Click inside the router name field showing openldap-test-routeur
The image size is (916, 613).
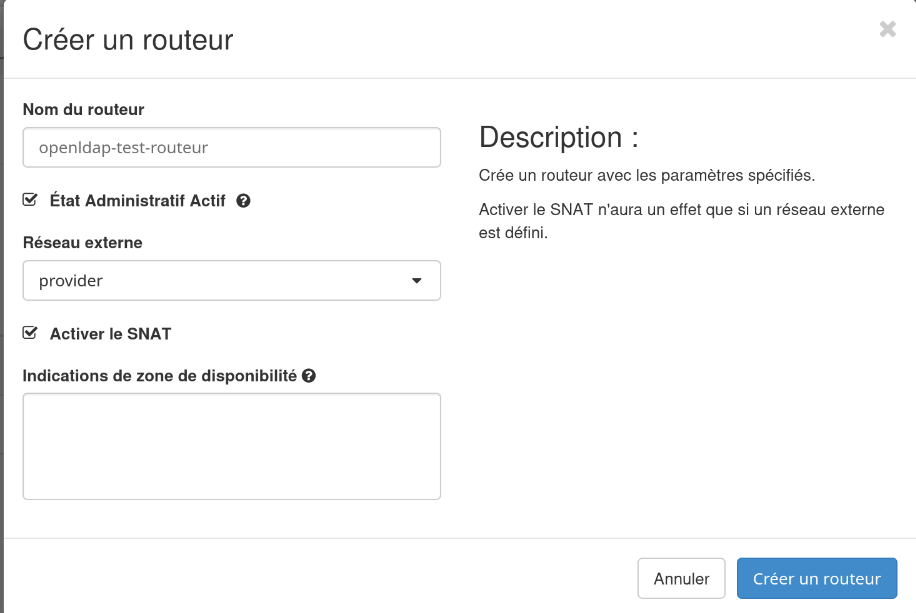click(230, 147)
